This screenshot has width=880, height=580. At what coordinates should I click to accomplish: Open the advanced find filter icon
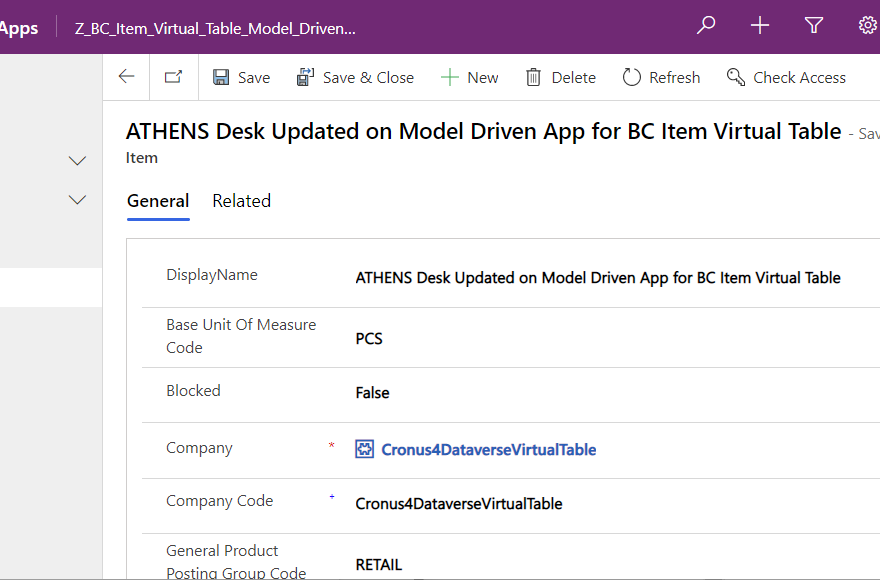[814, 25]
